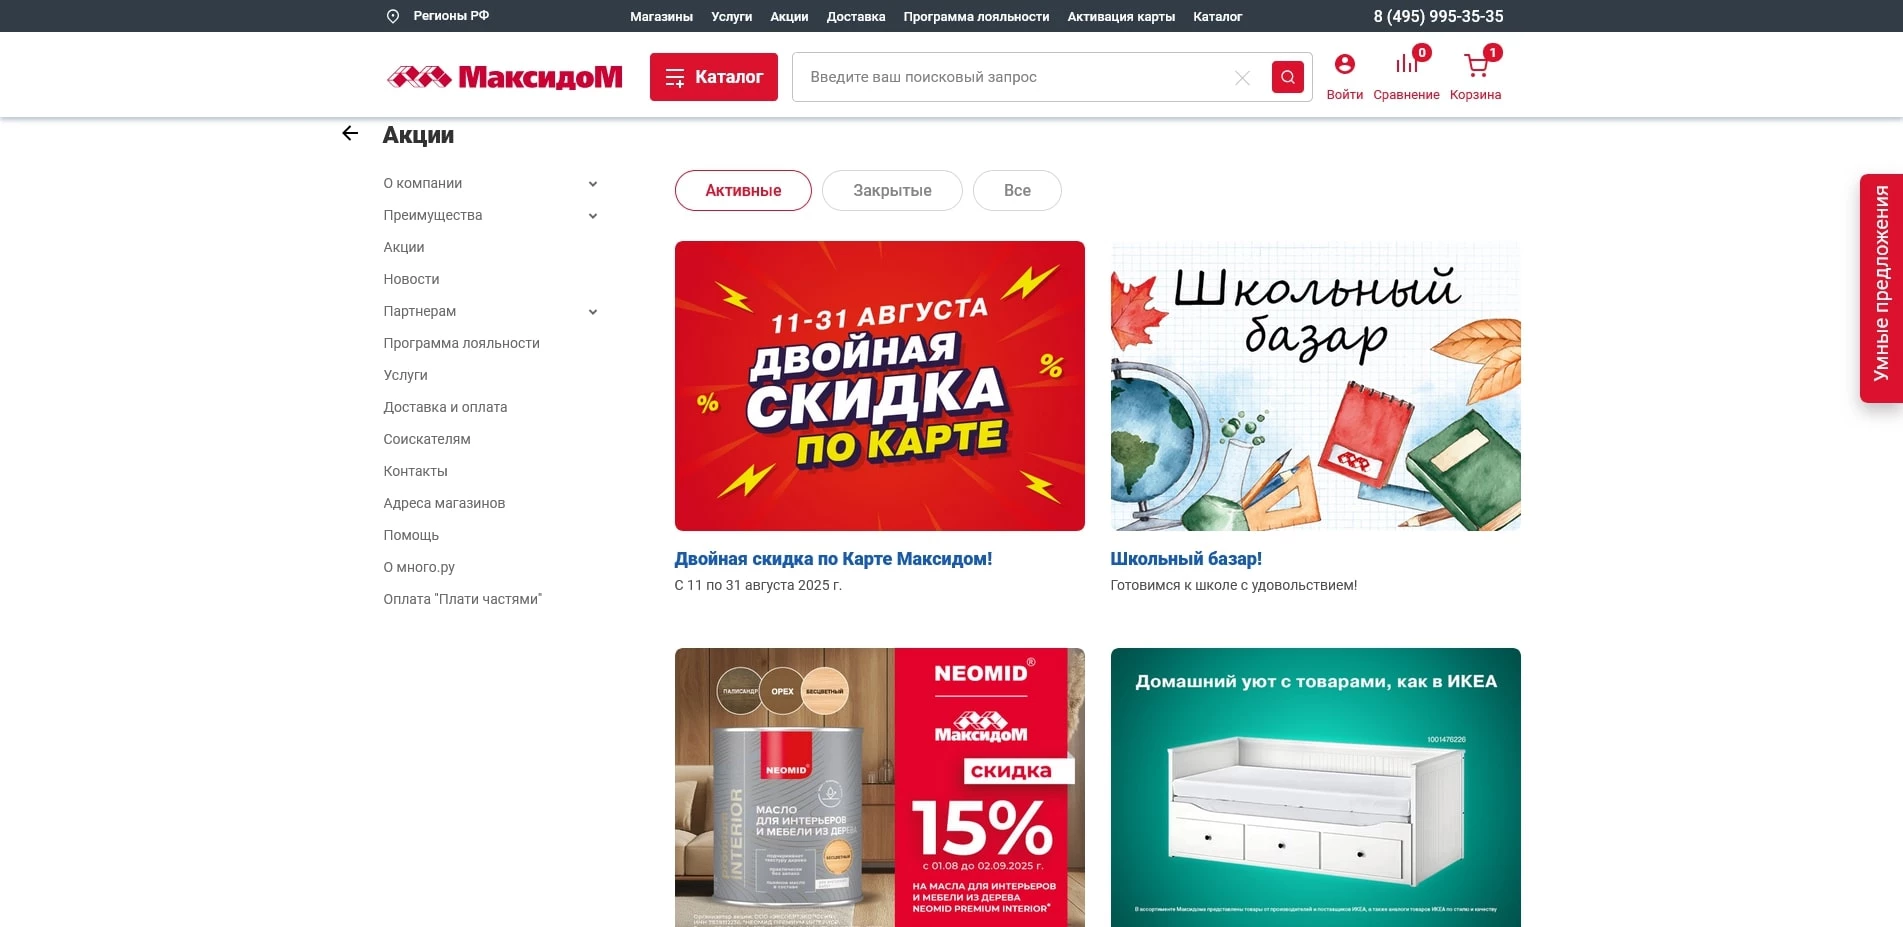1903x927 pixels.
Task: Clear the search field with the X icon
Action: [1242, 78]
